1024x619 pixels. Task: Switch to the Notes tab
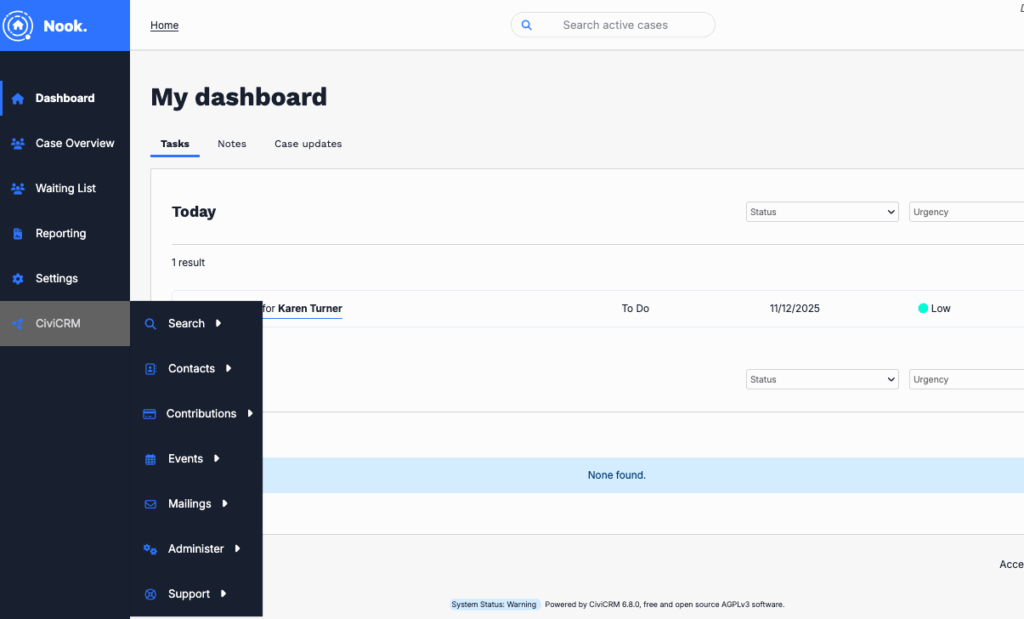[x=232, y=144]
